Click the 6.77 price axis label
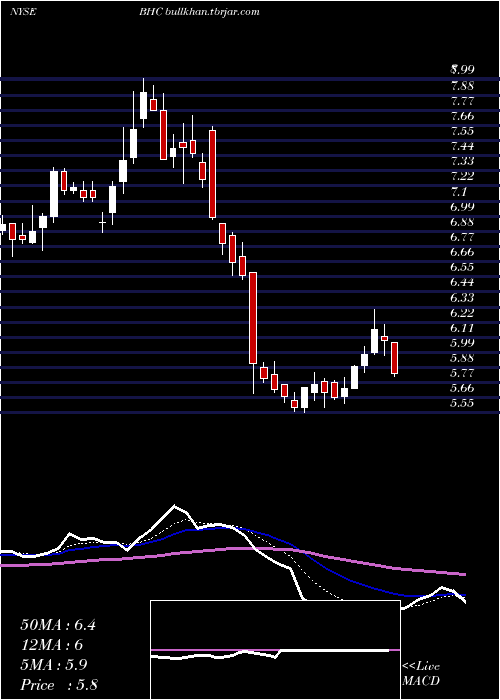This screenshot has height=700, width=500. (462, 236)
